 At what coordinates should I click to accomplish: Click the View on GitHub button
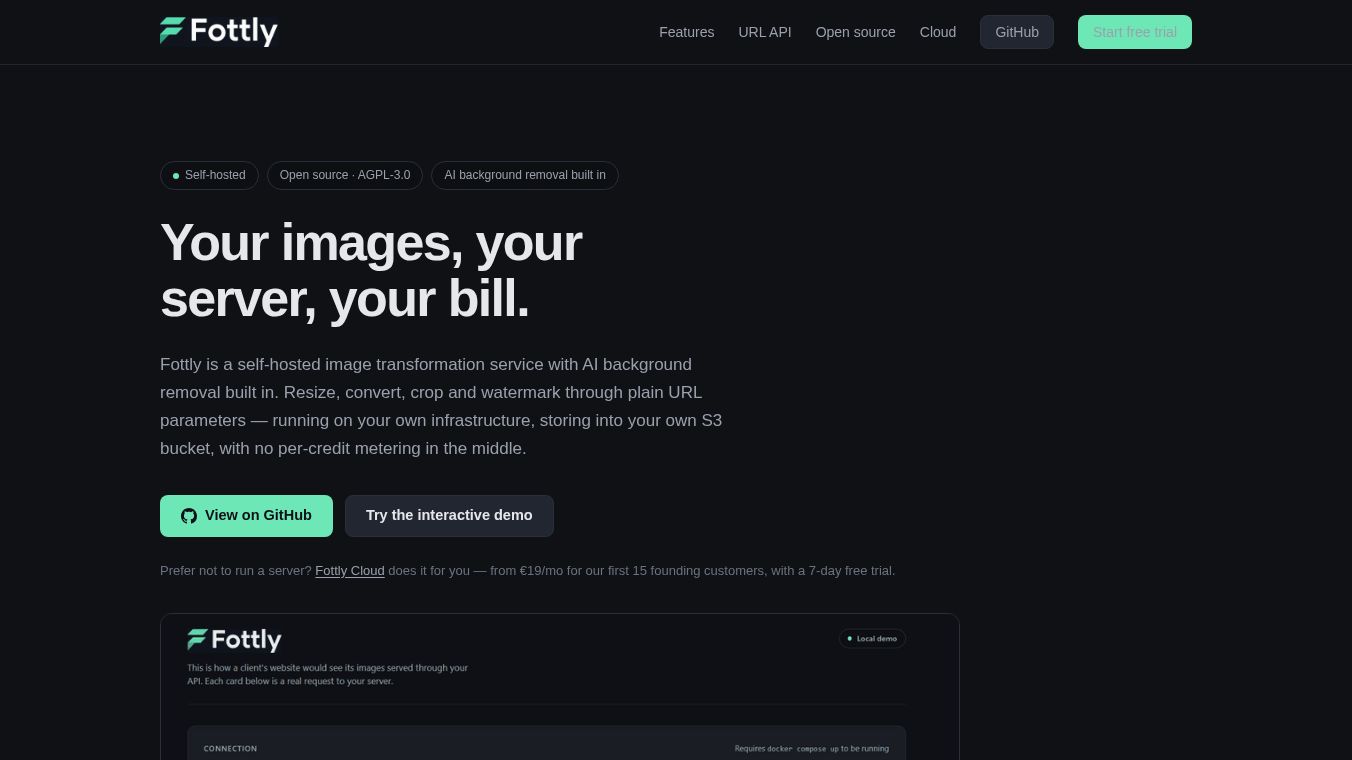[x=246, y=516]
